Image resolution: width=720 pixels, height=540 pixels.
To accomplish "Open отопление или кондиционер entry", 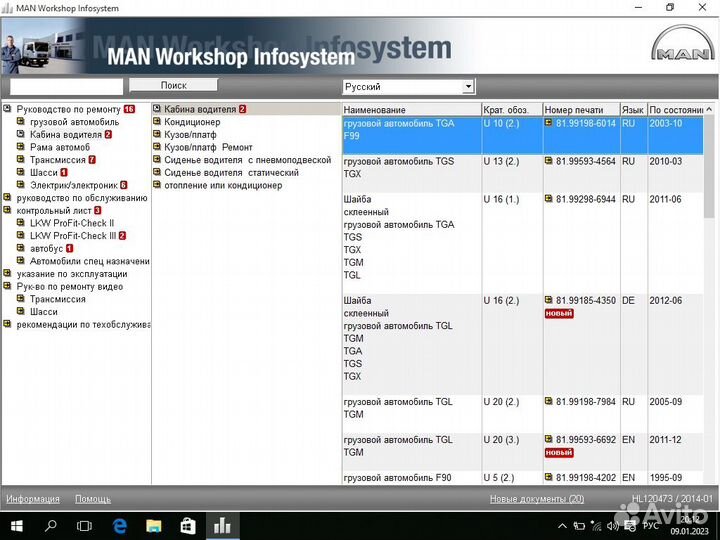I will pyautogui.click(x=223, y=185).
